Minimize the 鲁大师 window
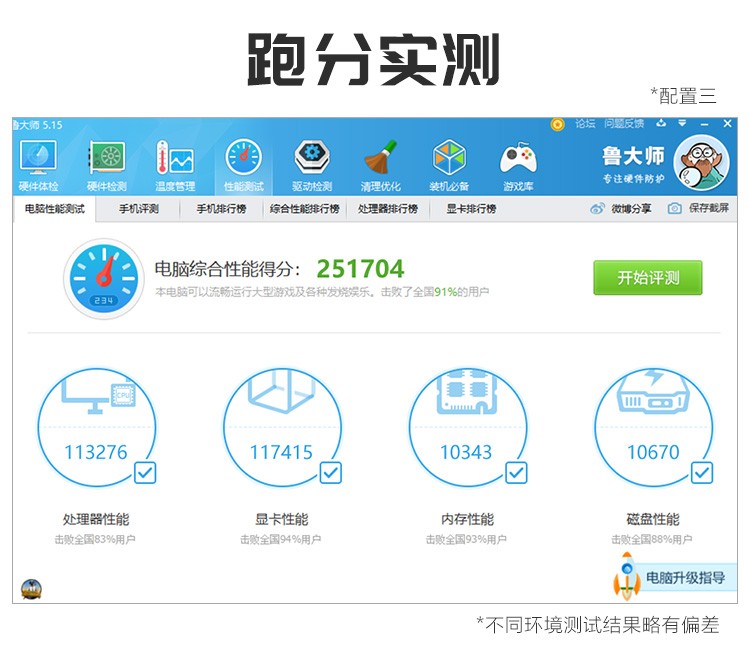The width and height of the screenshot is (750, 646). pos(705,124)
